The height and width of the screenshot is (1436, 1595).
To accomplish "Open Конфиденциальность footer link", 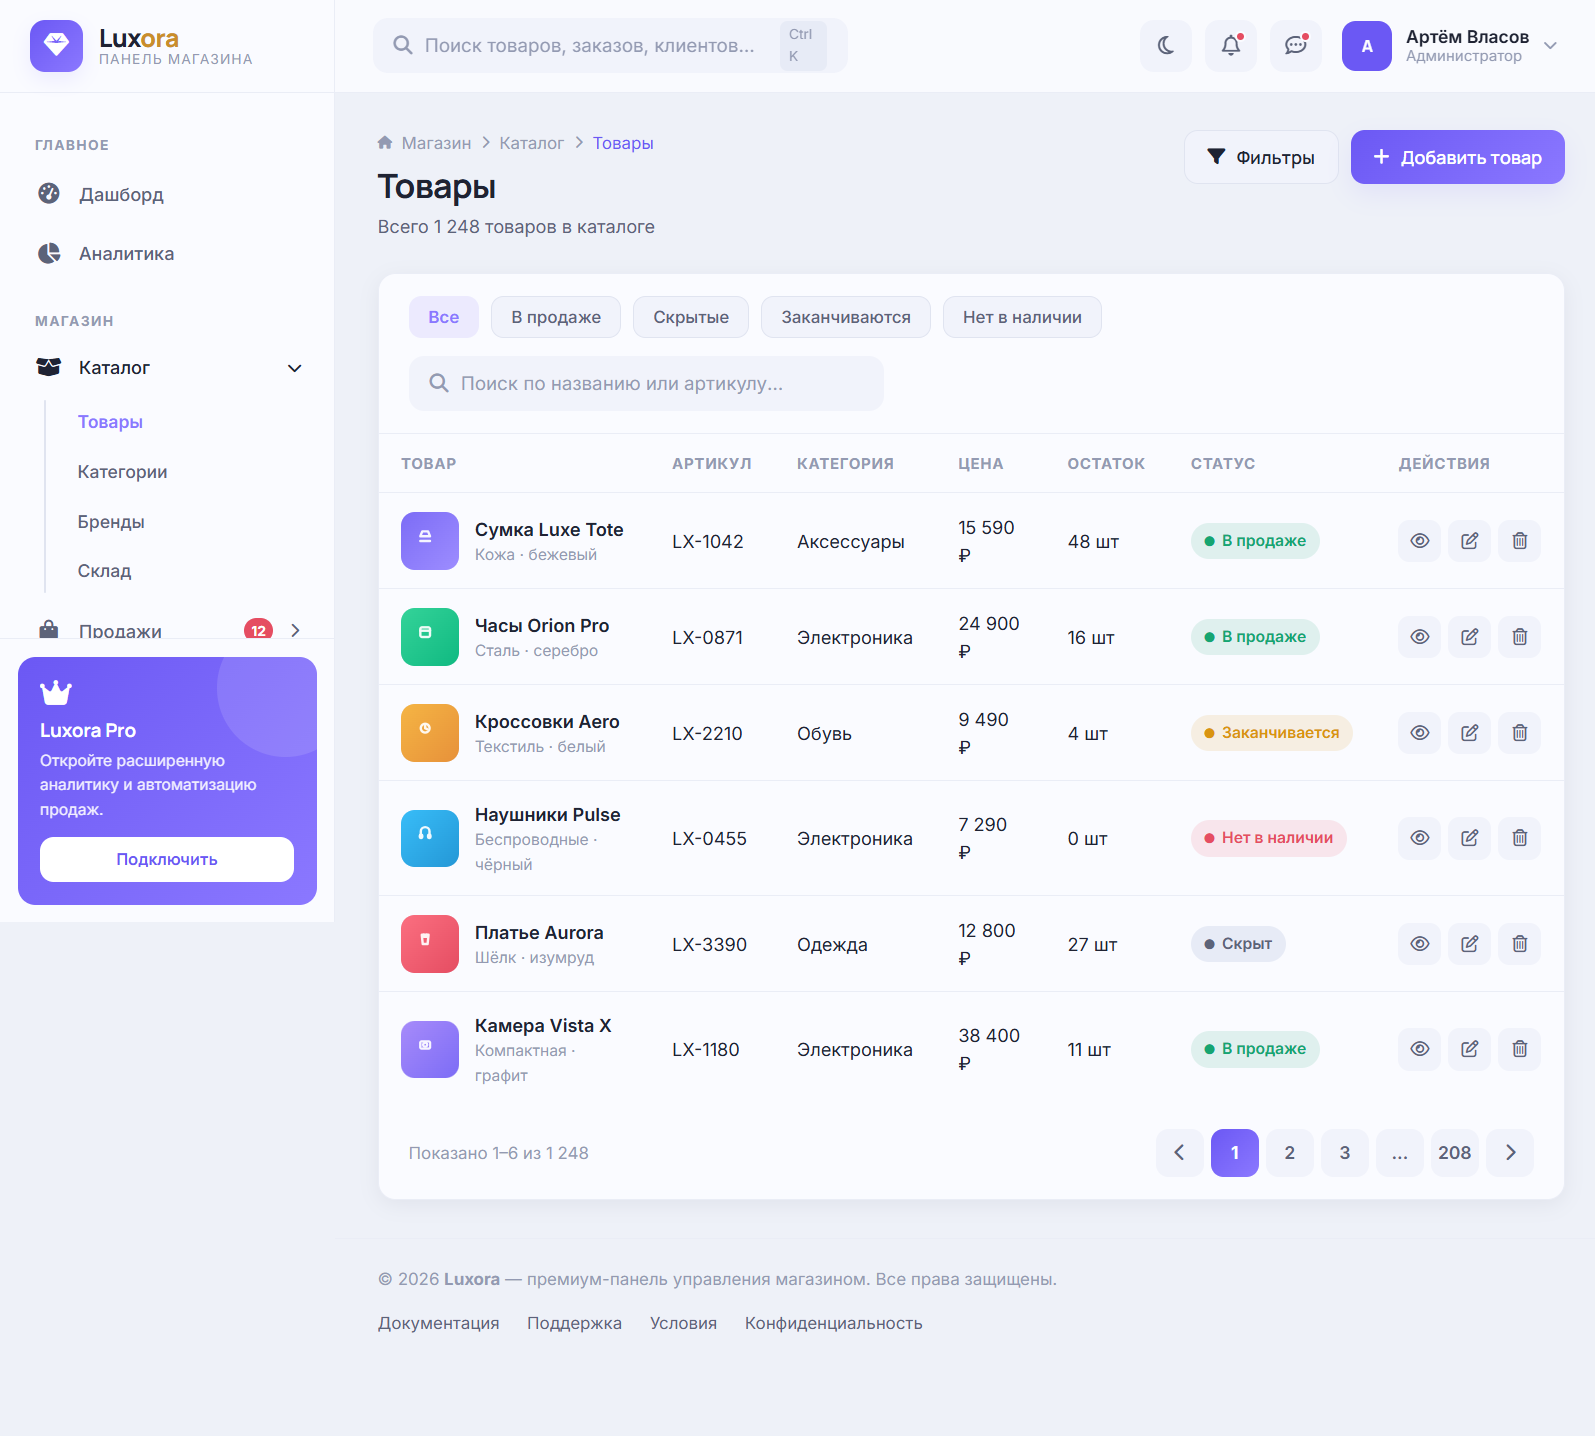I will 833,1323.
